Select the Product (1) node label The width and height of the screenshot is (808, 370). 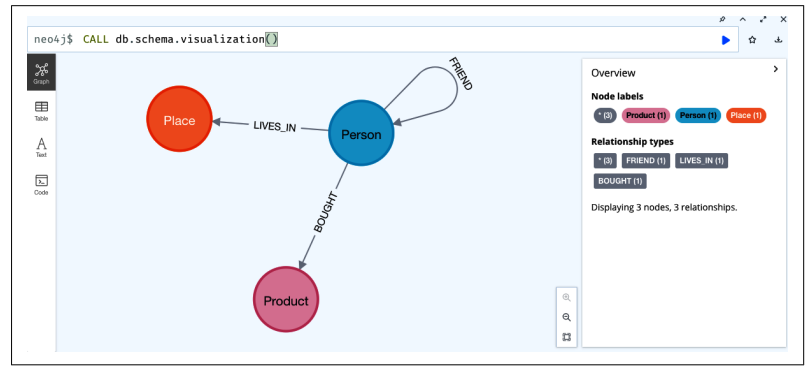click(x=646, y=115)
